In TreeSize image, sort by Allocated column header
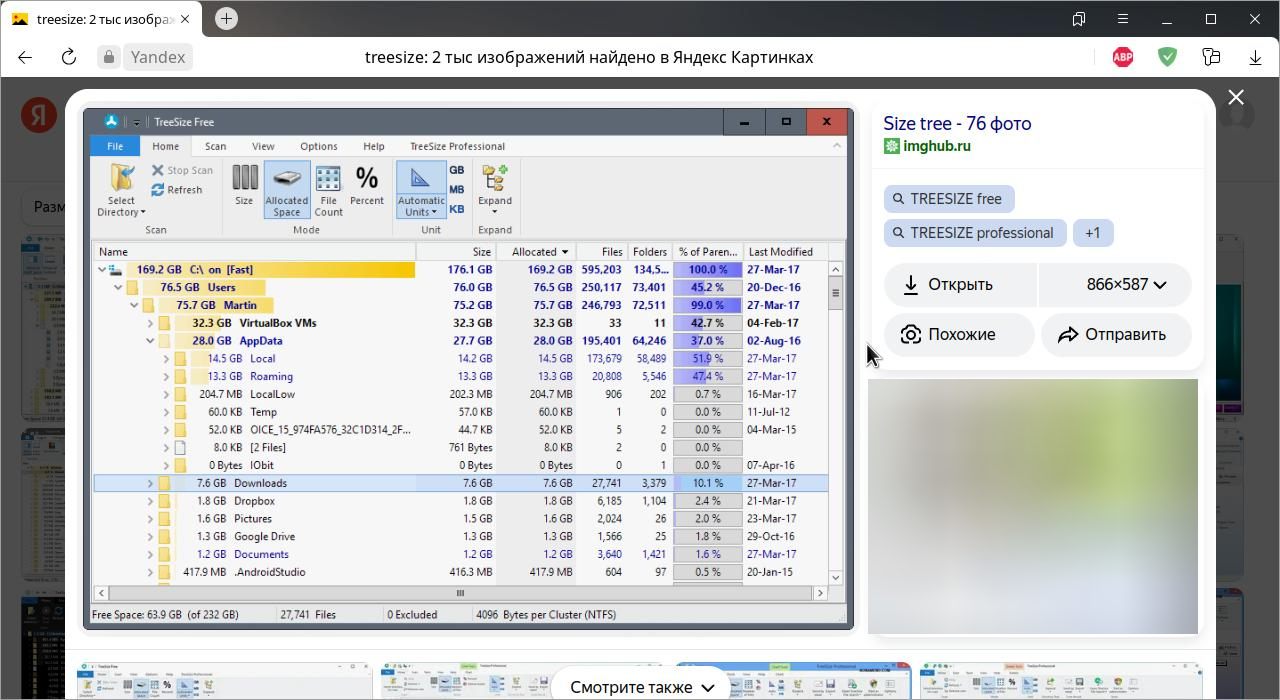 538,252
